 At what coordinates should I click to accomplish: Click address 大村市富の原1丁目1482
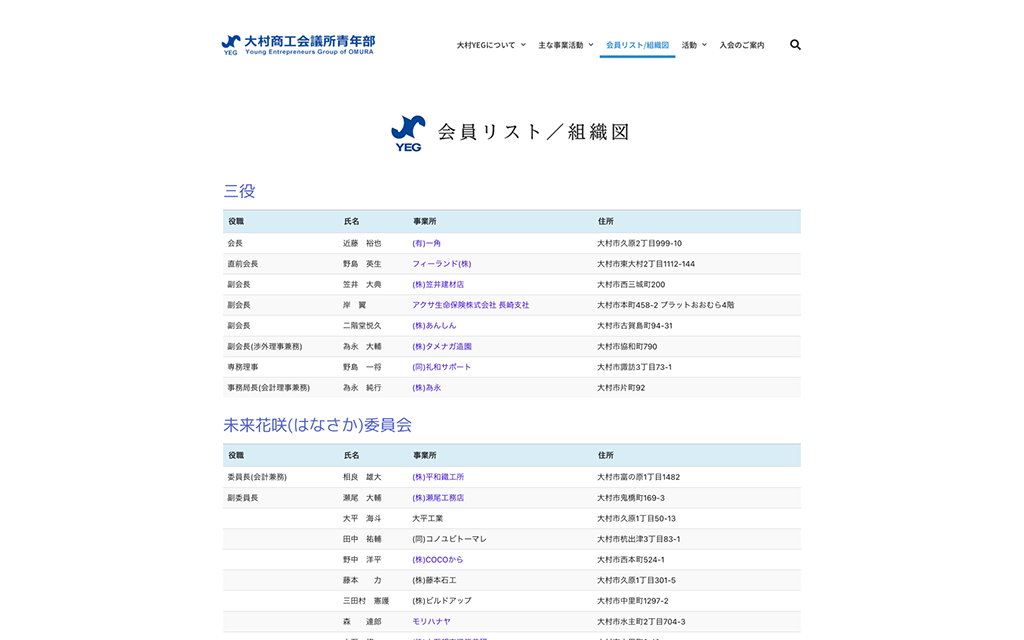639,477
